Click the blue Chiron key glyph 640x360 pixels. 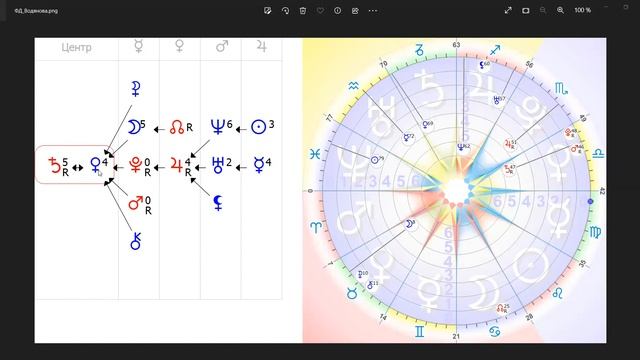(x=136, y=240)
